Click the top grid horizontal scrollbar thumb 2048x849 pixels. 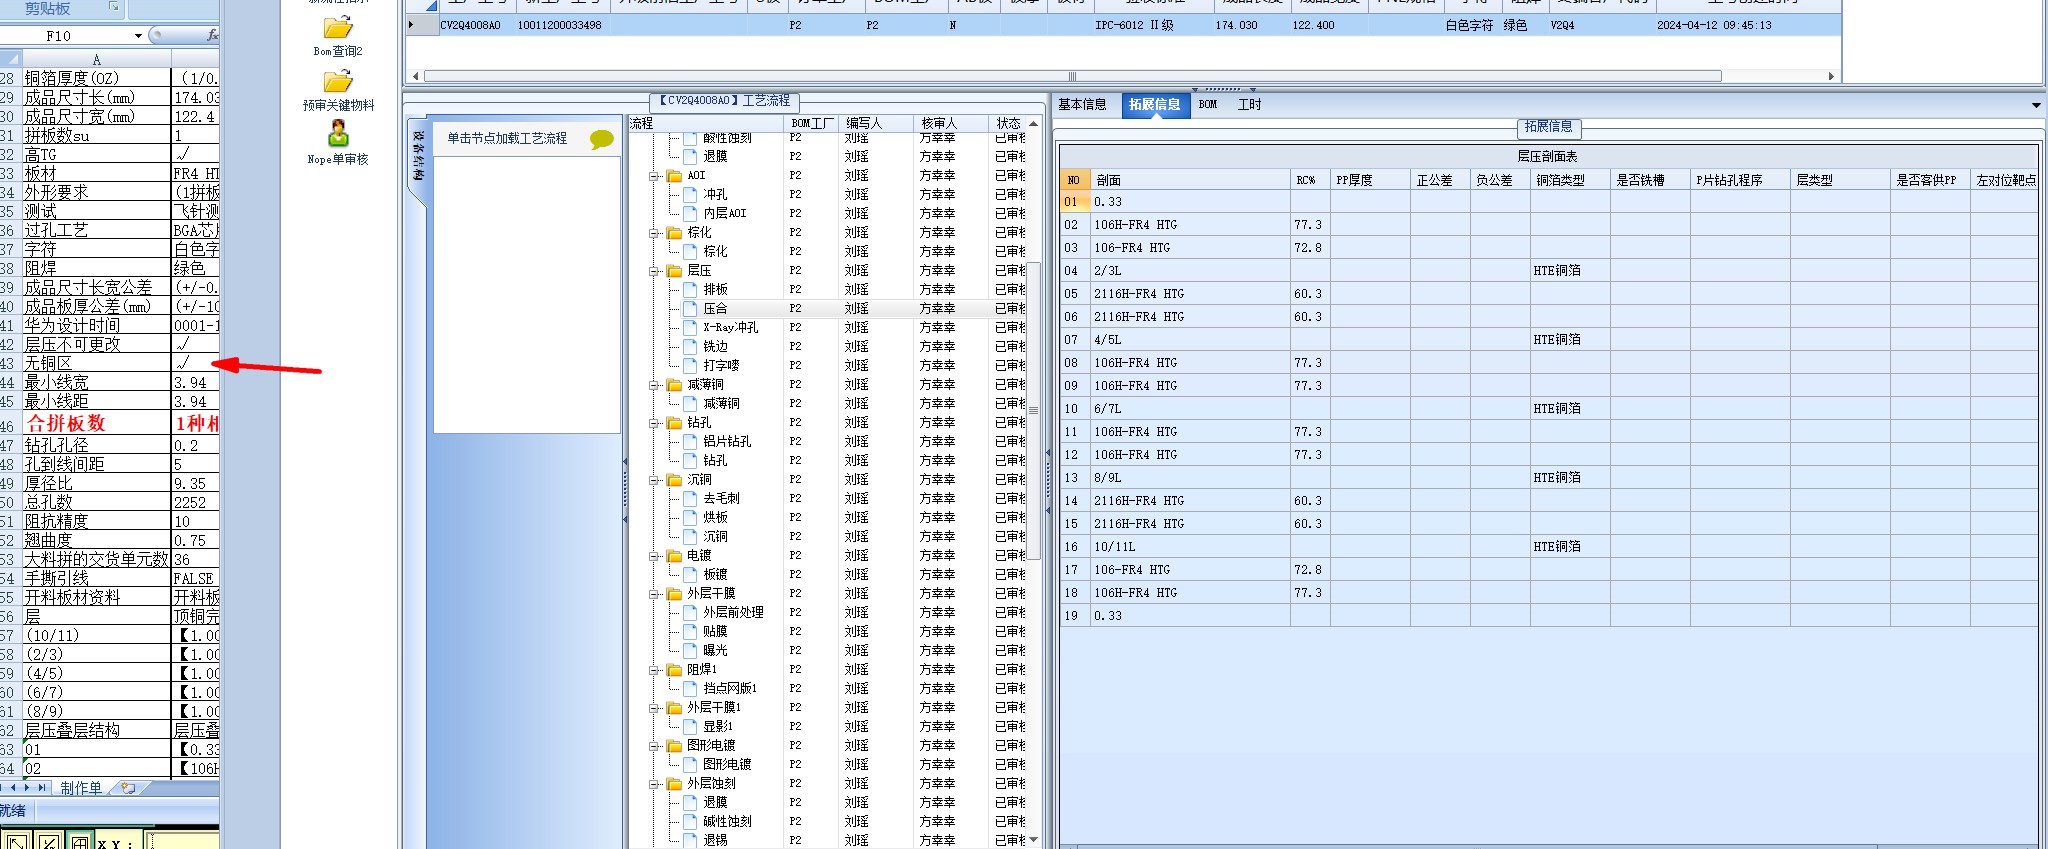tap(1072, 76)
